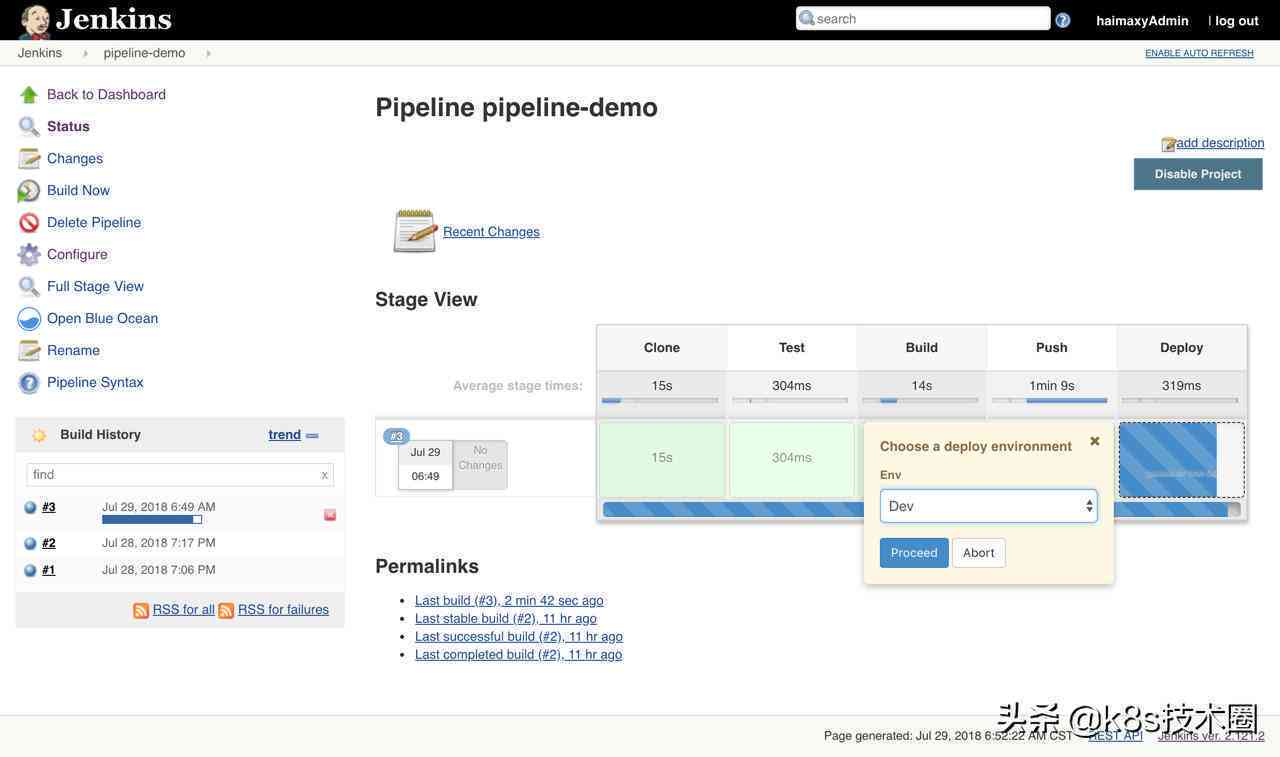This screenshot has width=1280, height=757.
Task: Click the Open Blue Ocean icon
Action: click(29, 319)
